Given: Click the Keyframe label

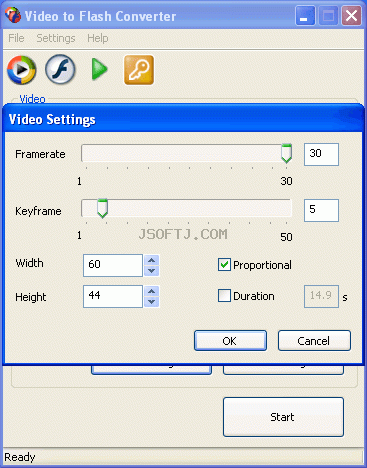Looking at the screenshot, I should (x=38, y=211).
